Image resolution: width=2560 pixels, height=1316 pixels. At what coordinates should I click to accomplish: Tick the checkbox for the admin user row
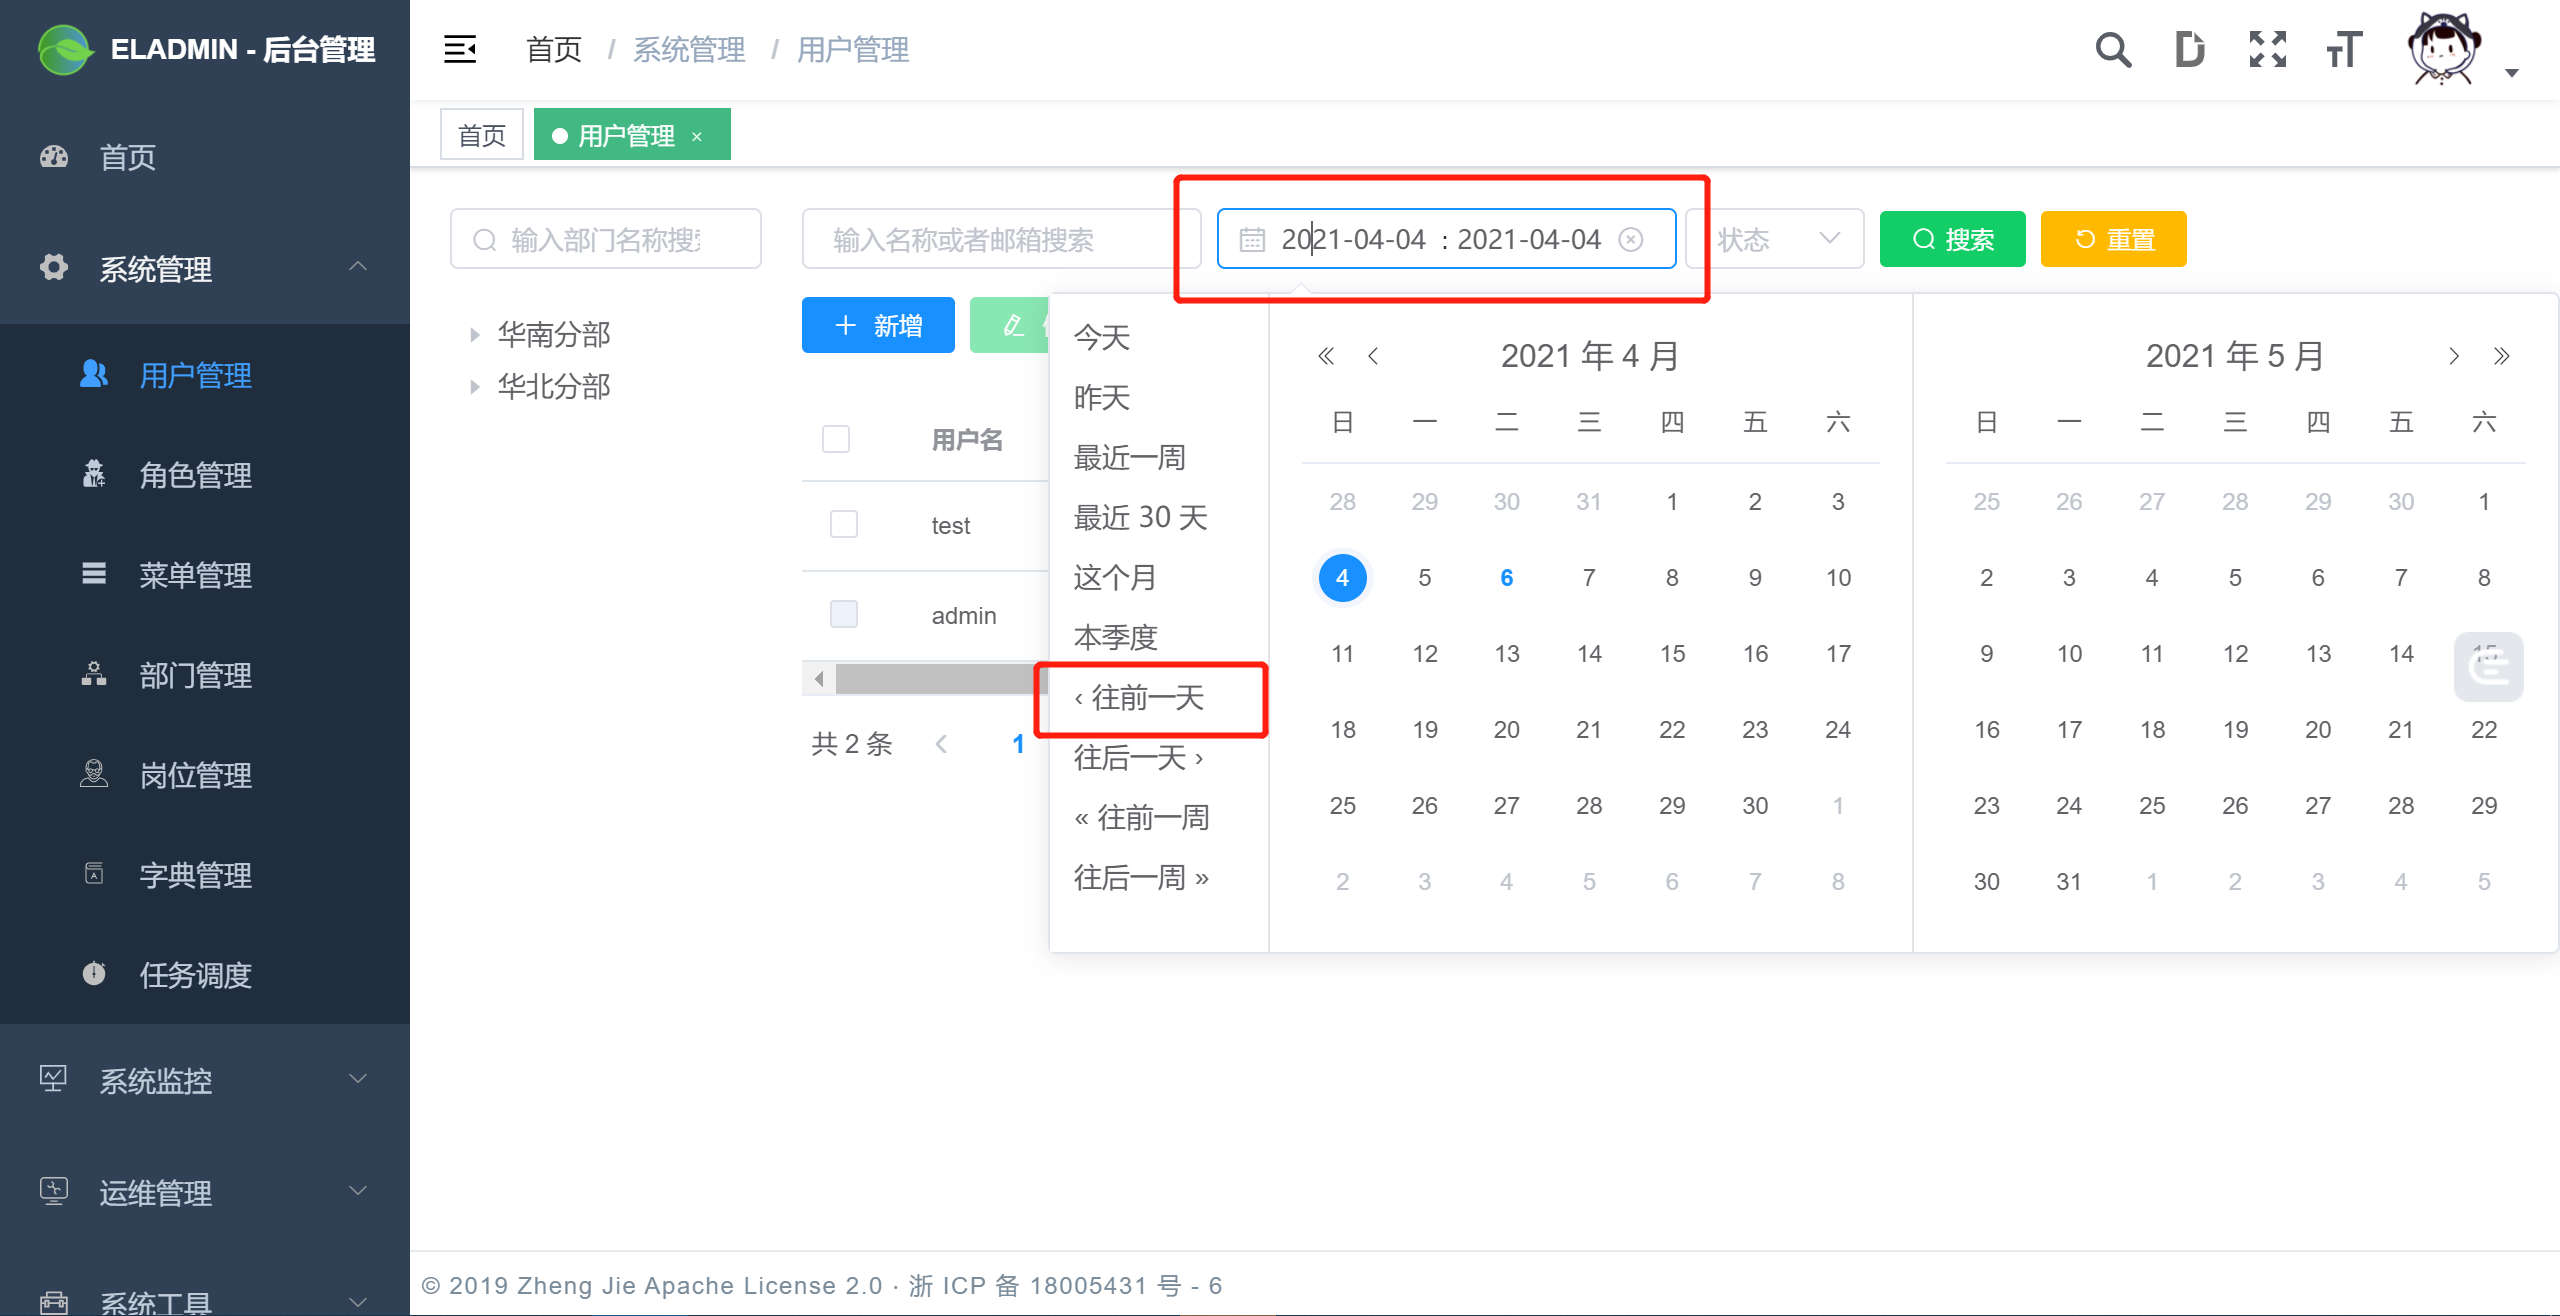pyautogui.click(x=844, y=614)
